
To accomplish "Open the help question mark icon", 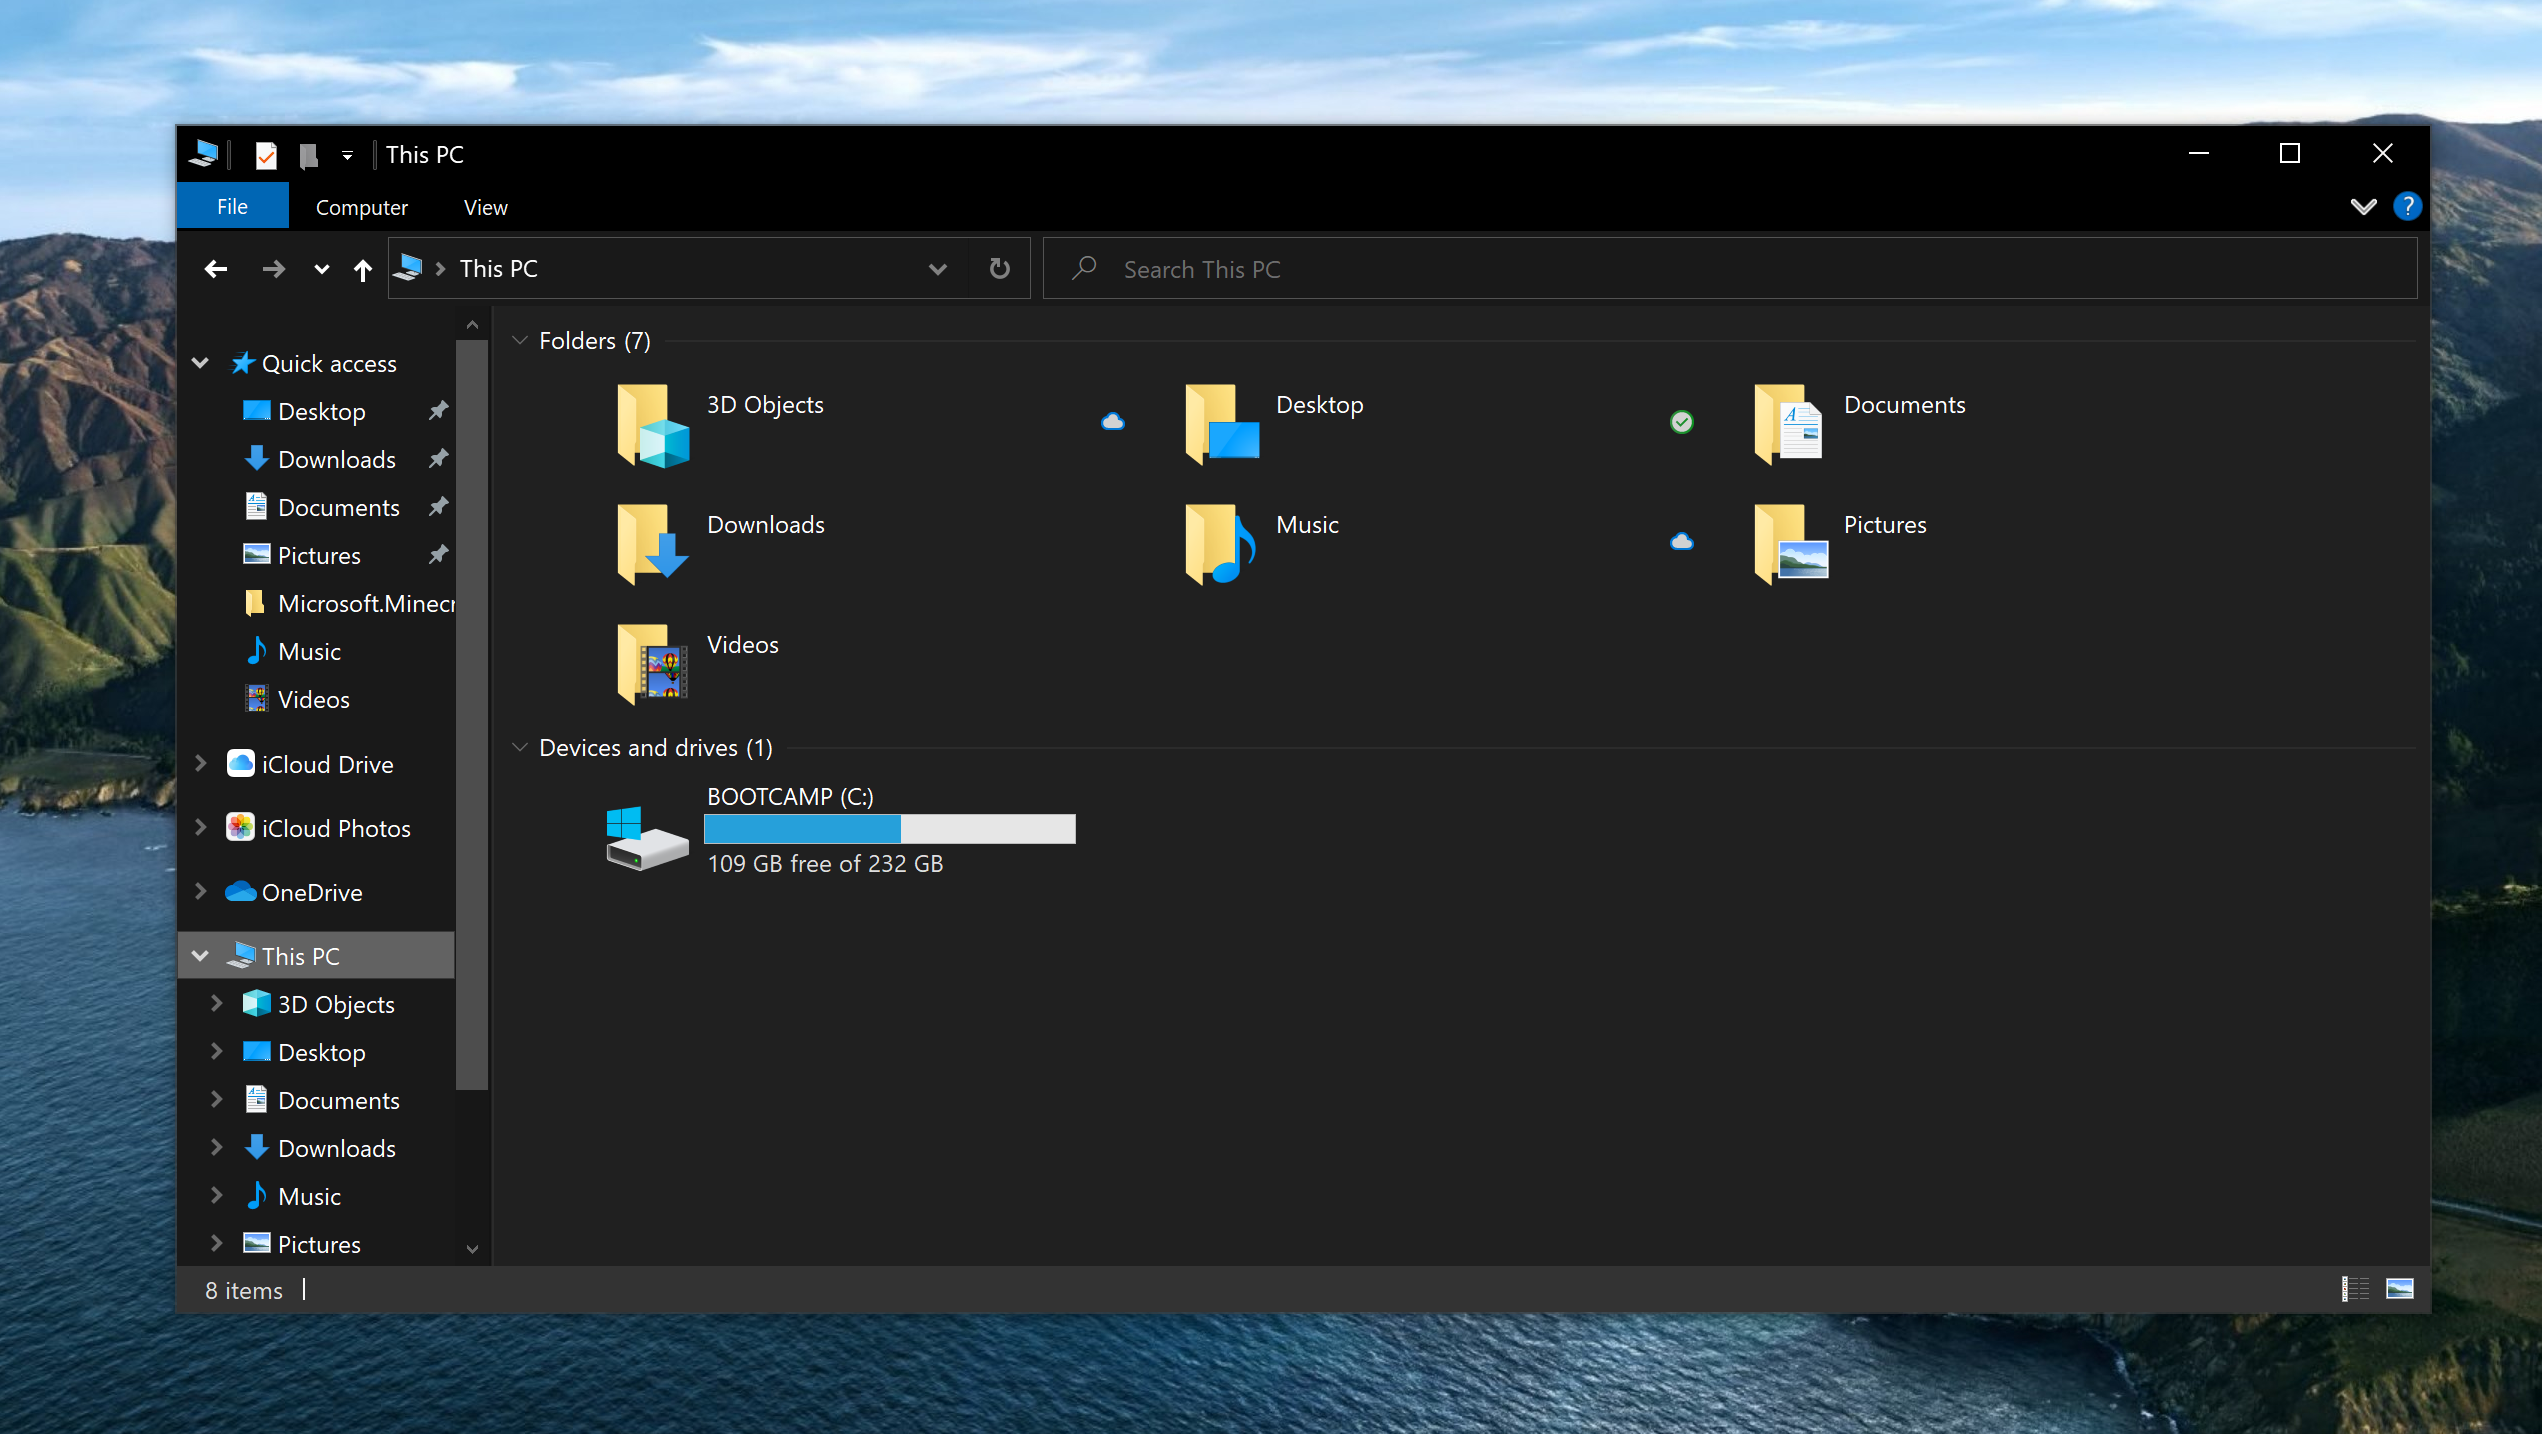I will click(x=2407, y=207).
